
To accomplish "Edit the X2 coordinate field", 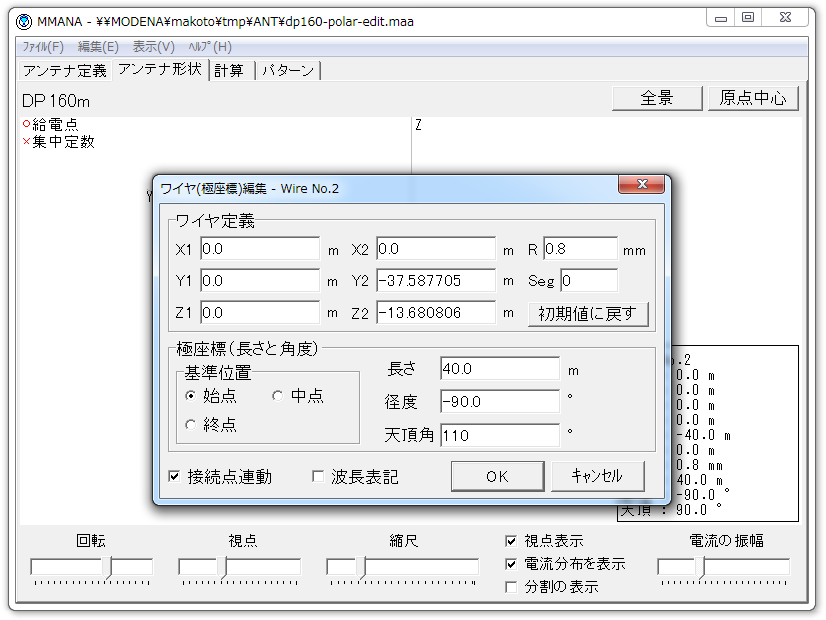I will [x=436, y=249].
